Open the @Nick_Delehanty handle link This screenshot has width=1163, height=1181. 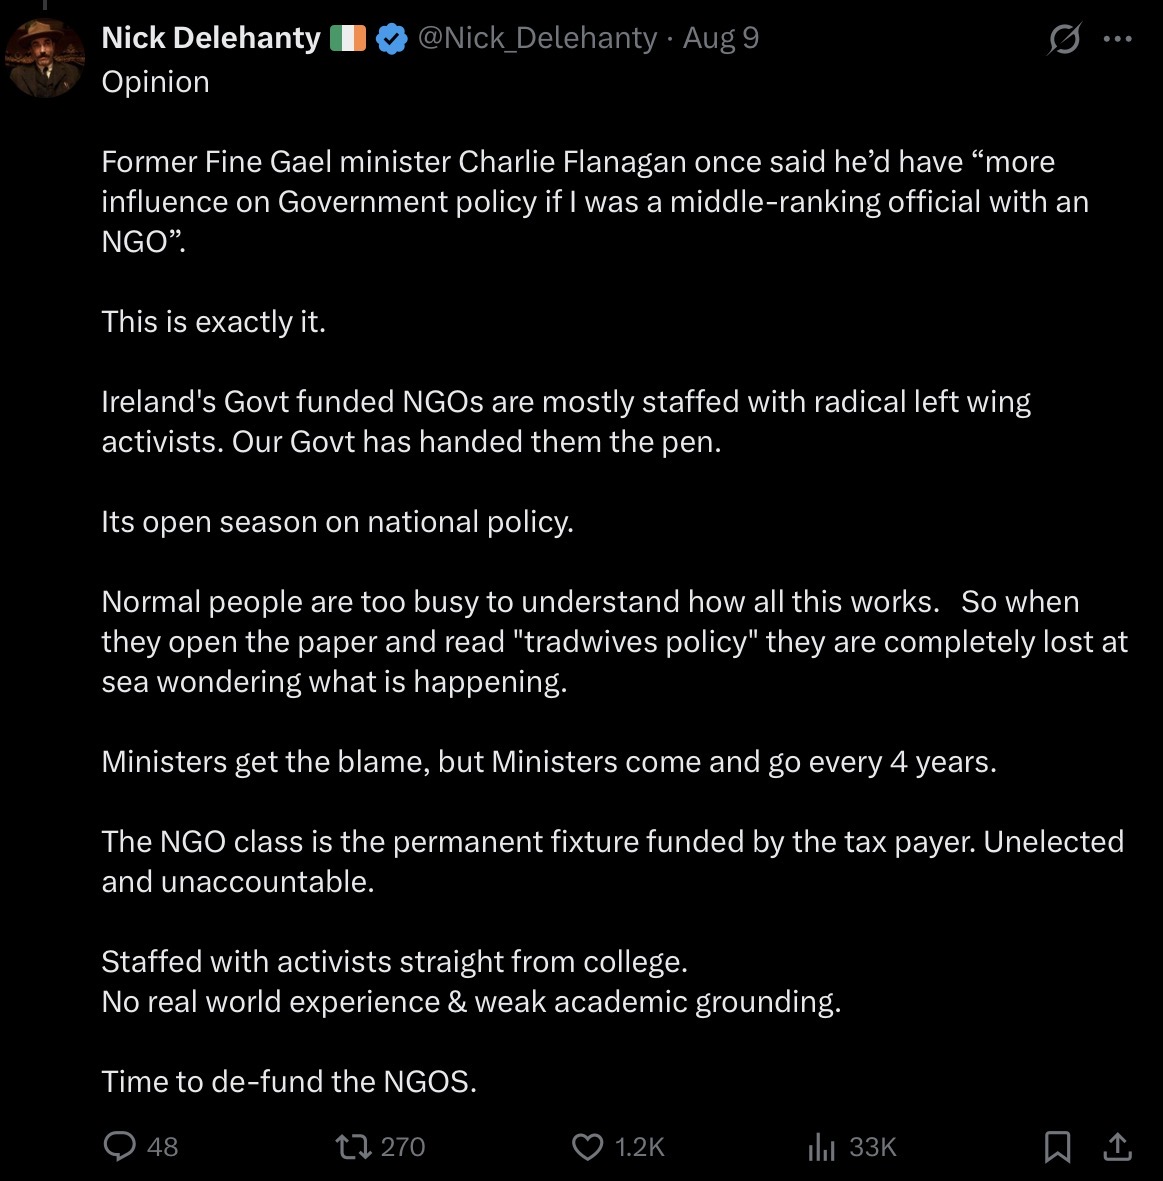(537, 38)
